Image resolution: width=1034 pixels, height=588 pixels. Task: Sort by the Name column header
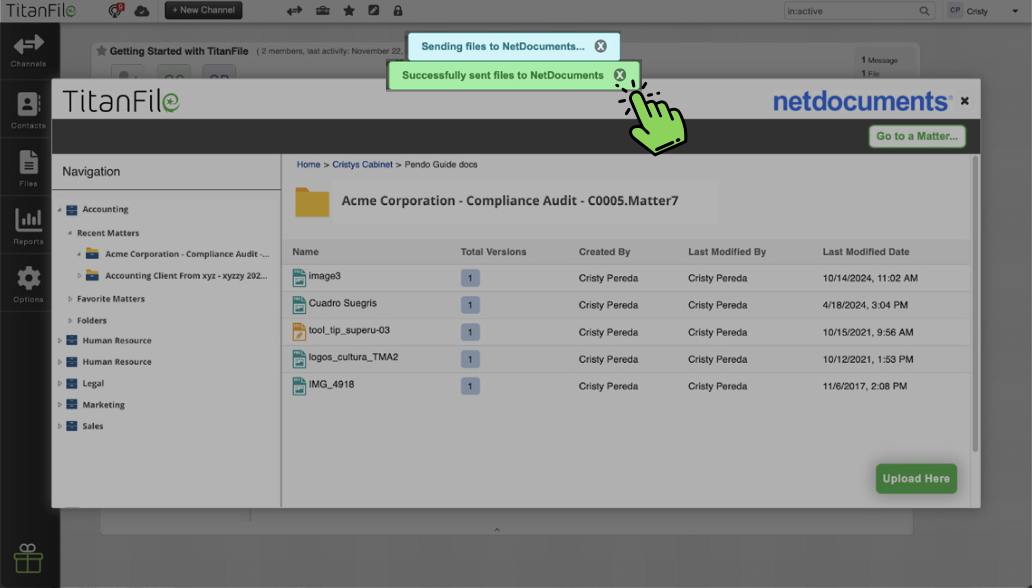[305, 252]
